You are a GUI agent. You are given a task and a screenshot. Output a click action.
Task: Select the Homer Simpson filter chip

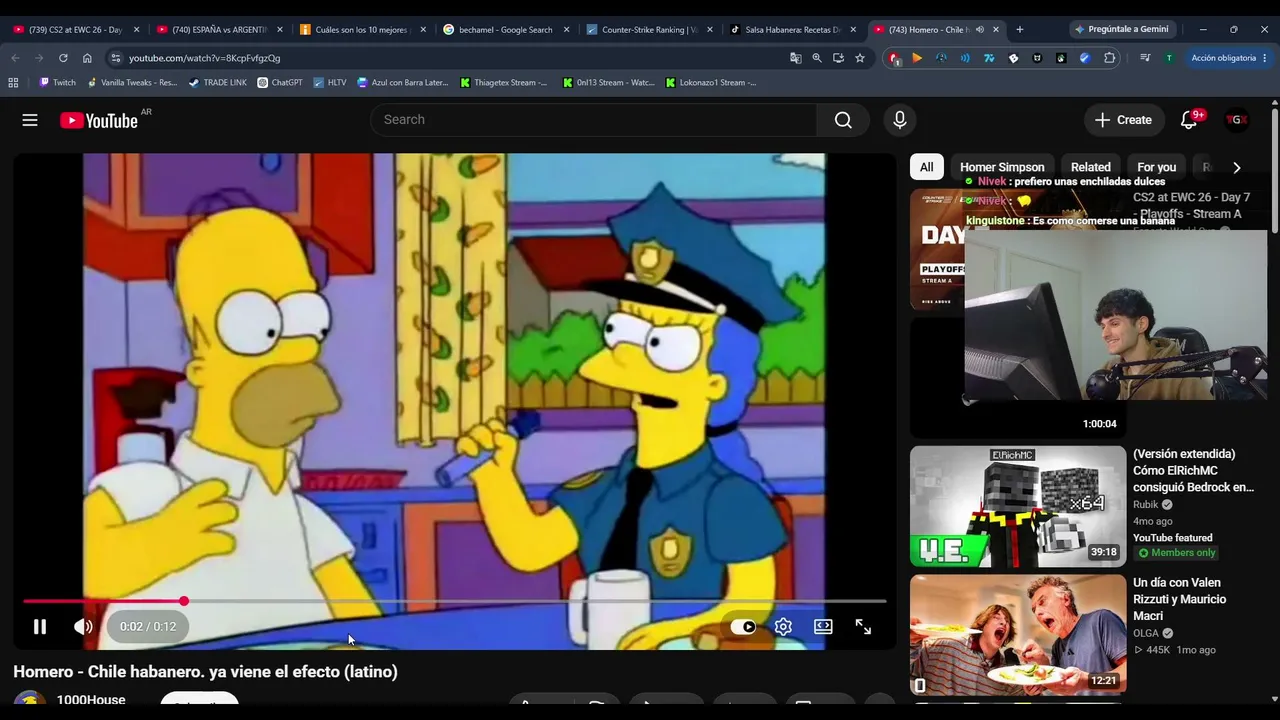tap(1002, 167)
